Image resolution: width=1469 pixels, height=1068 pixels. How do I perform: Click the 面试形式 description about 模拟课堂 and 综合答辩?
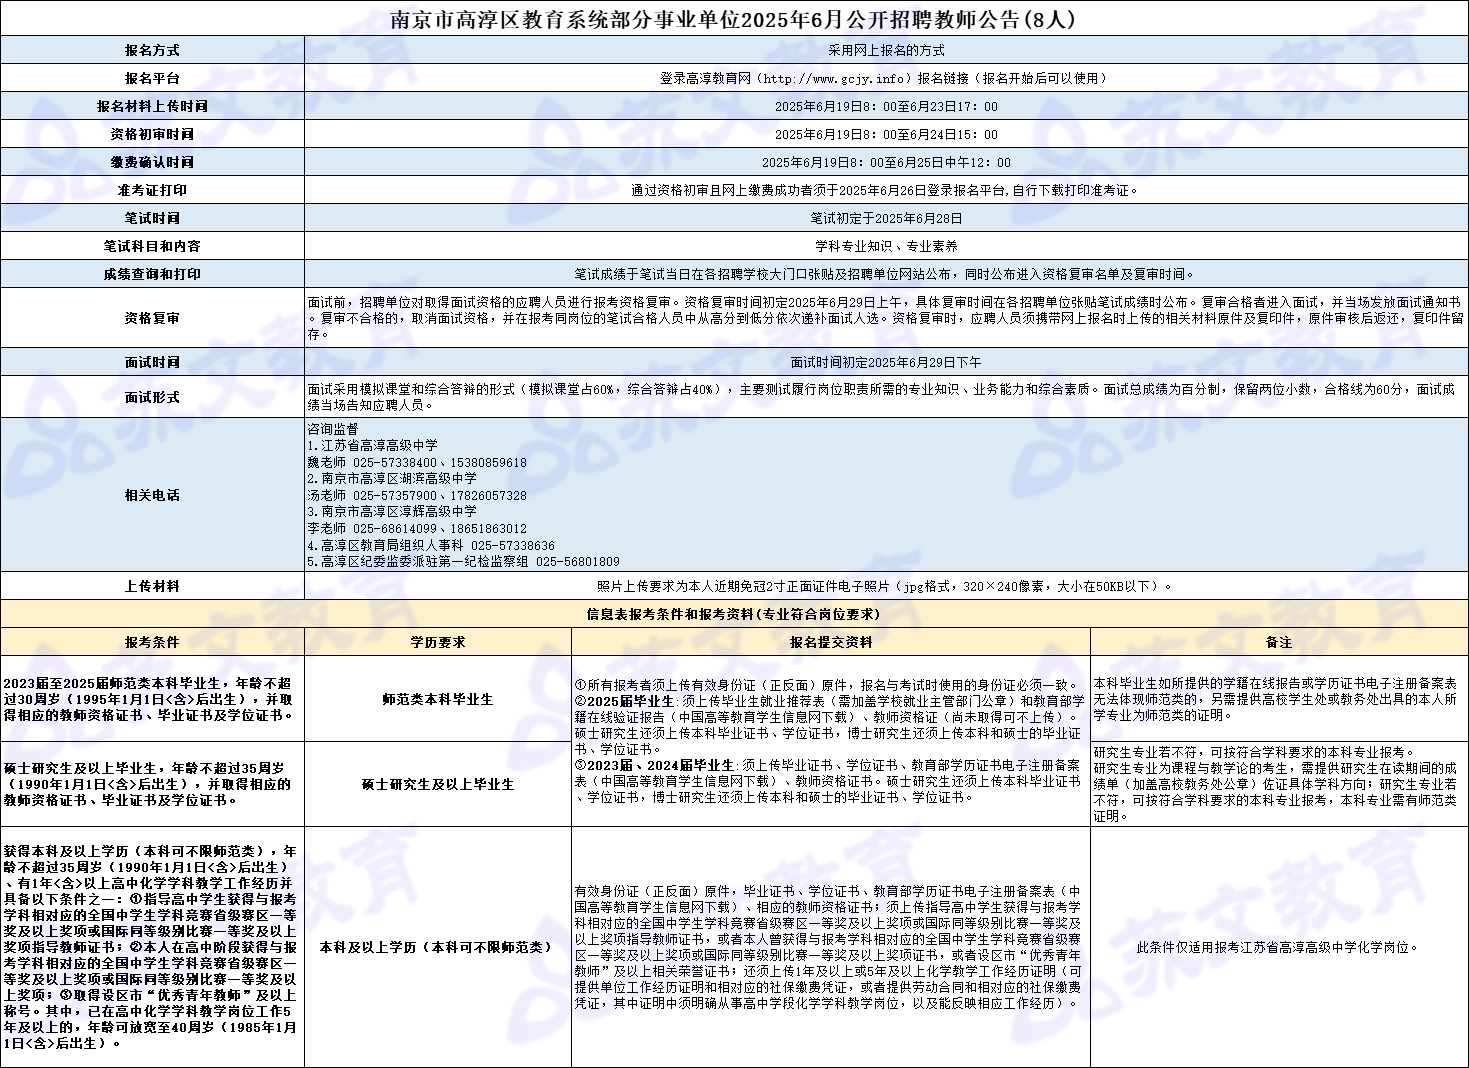[886, 397]
